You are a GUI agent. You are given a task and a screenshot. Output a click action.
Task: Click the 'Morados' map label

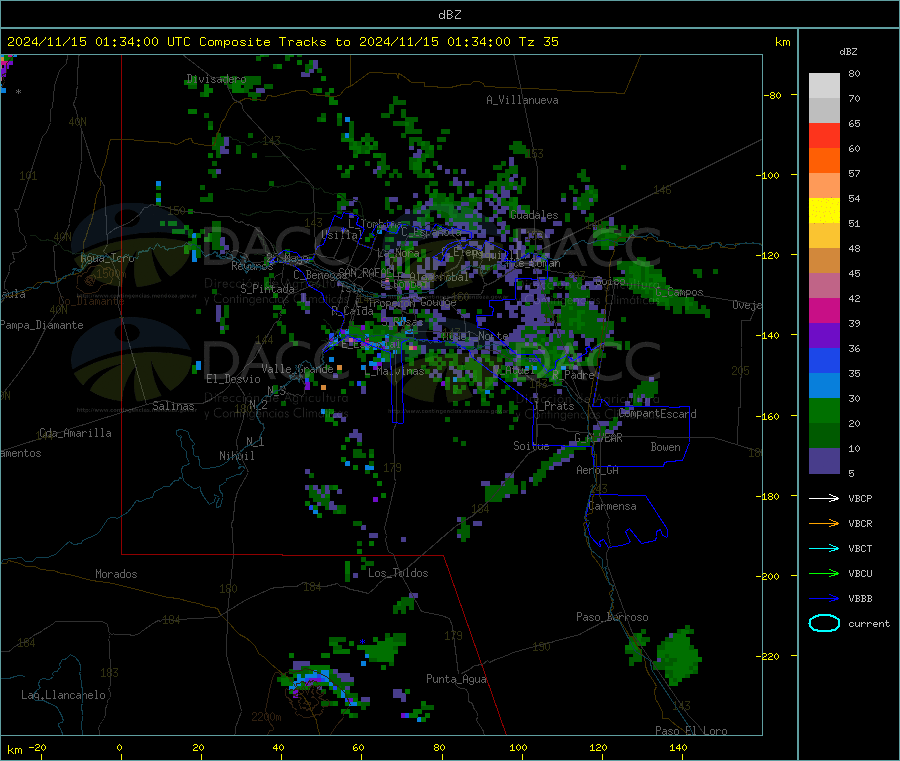116,574
